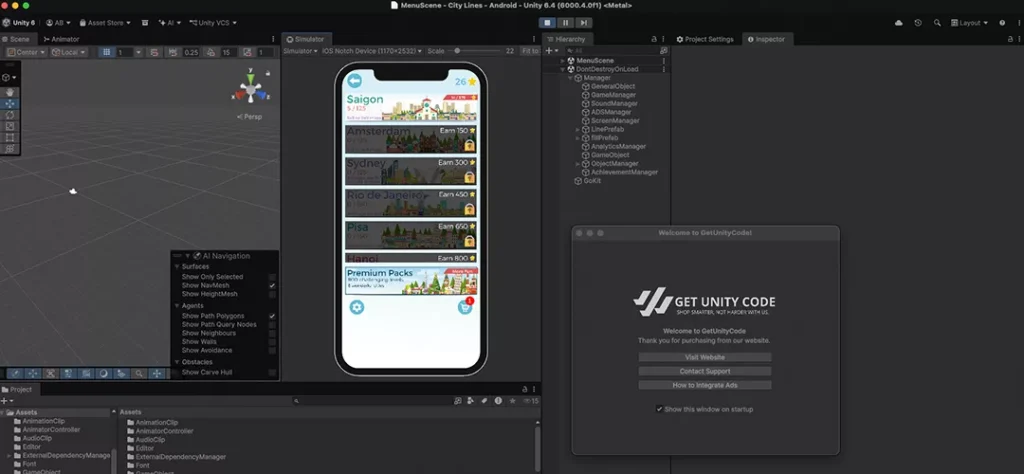Open Unity Cloud icon in toolbar

pyautogui.click(x=899, y=23)
